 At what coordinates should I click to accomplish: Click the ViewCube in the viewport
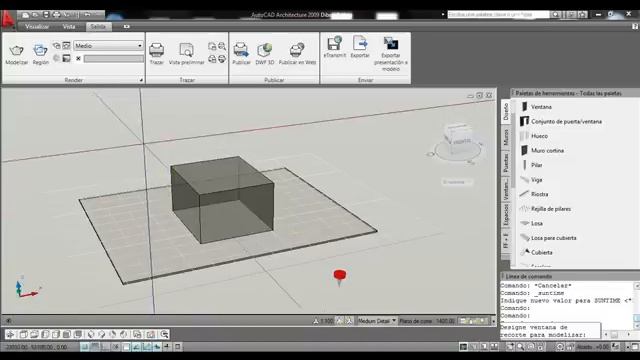(458, 137)
